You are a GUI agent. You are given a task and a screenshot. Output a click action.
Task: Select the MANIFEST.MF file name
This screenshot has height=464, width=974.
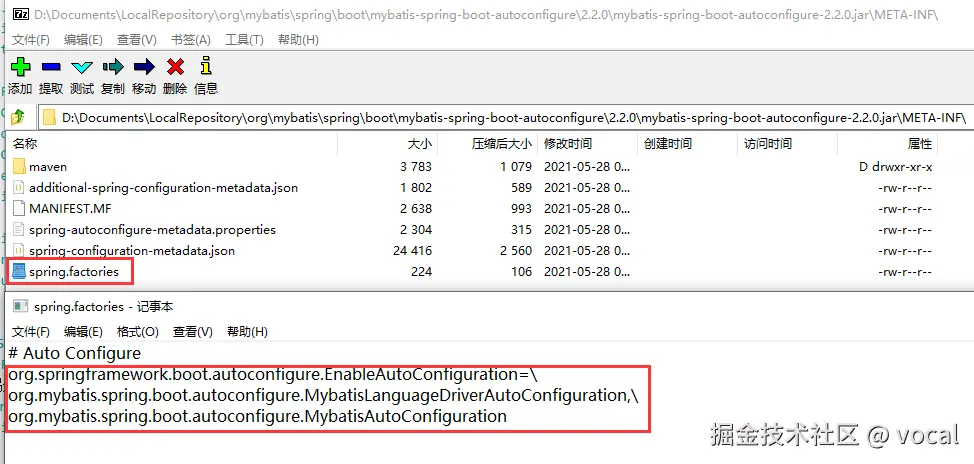point(70,209)
